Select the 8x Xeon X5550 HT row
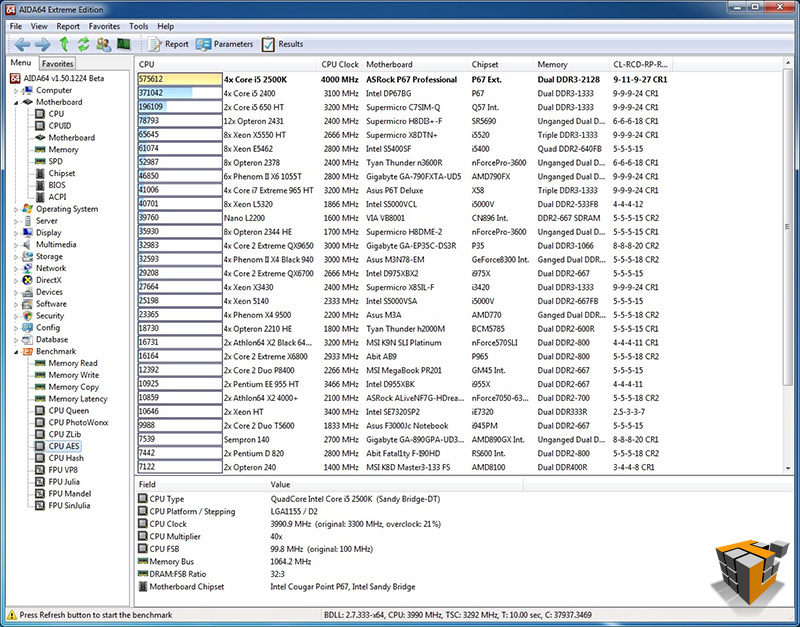 click(x=403, y=135)
